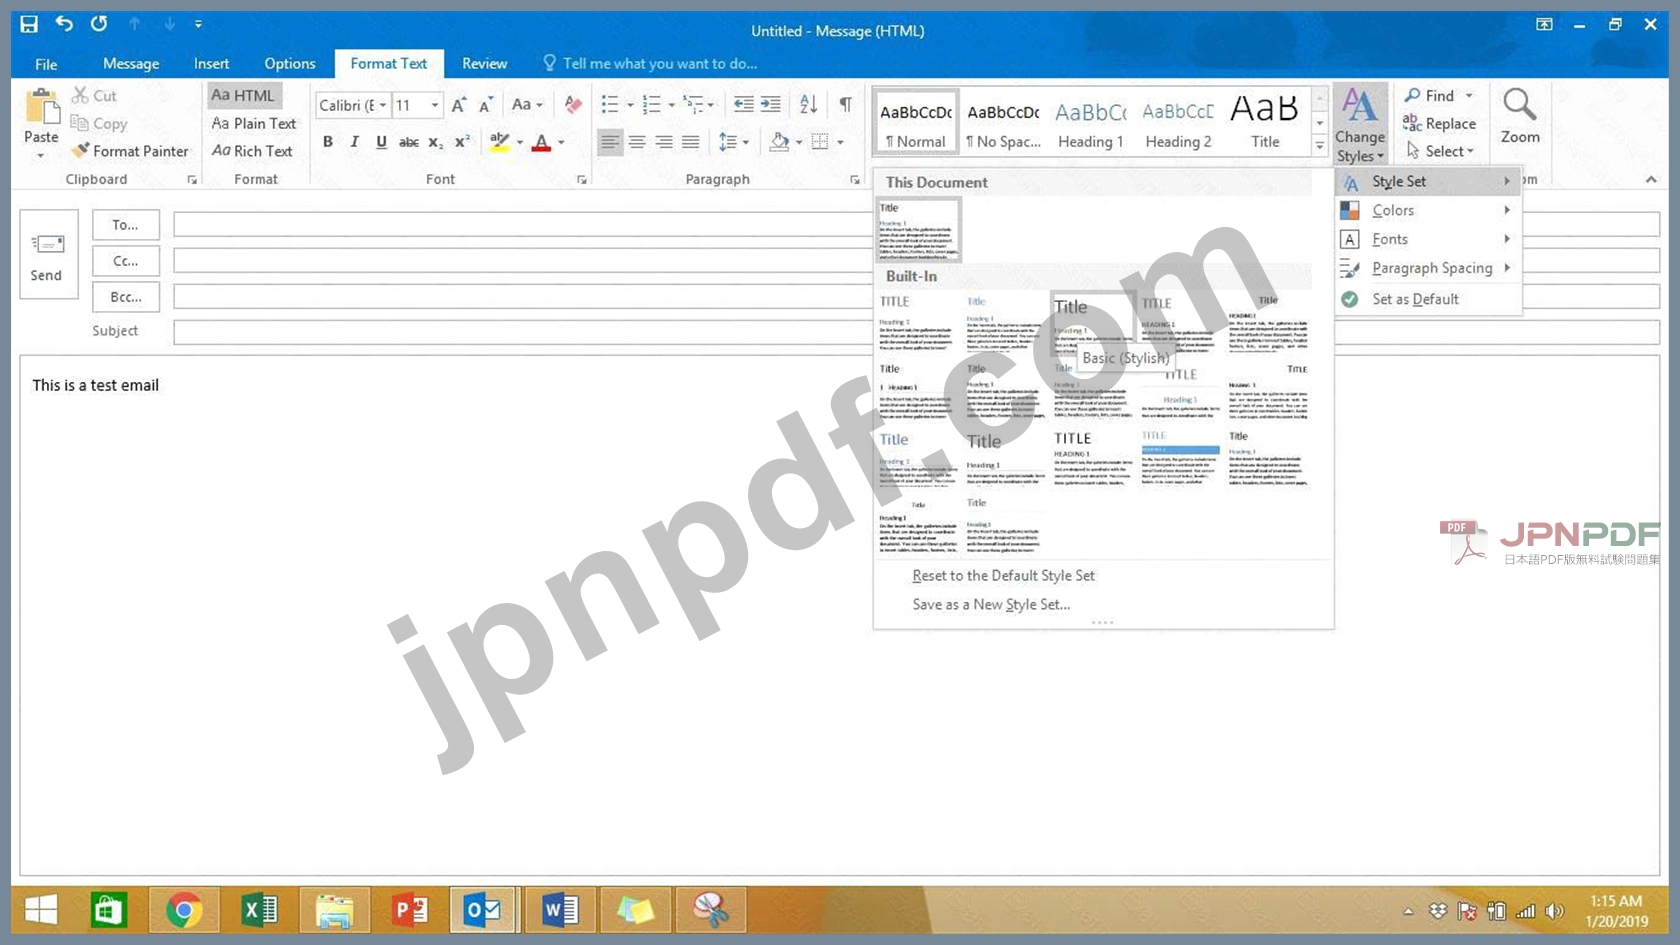1680x945 pixels.
Task: Click the Show/Hide paragraph marks icon
Action: pos(846,105)
